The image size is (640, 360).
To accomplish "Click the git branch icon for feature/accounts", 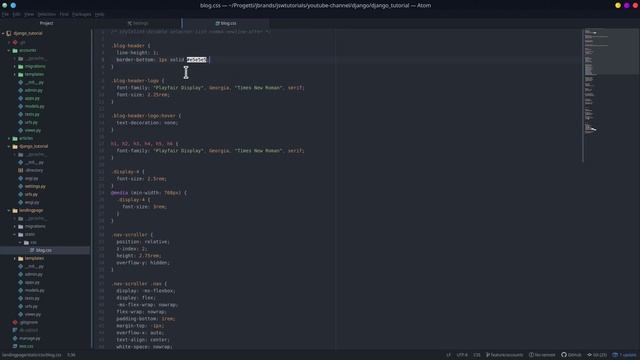I will tap(488, 355).
